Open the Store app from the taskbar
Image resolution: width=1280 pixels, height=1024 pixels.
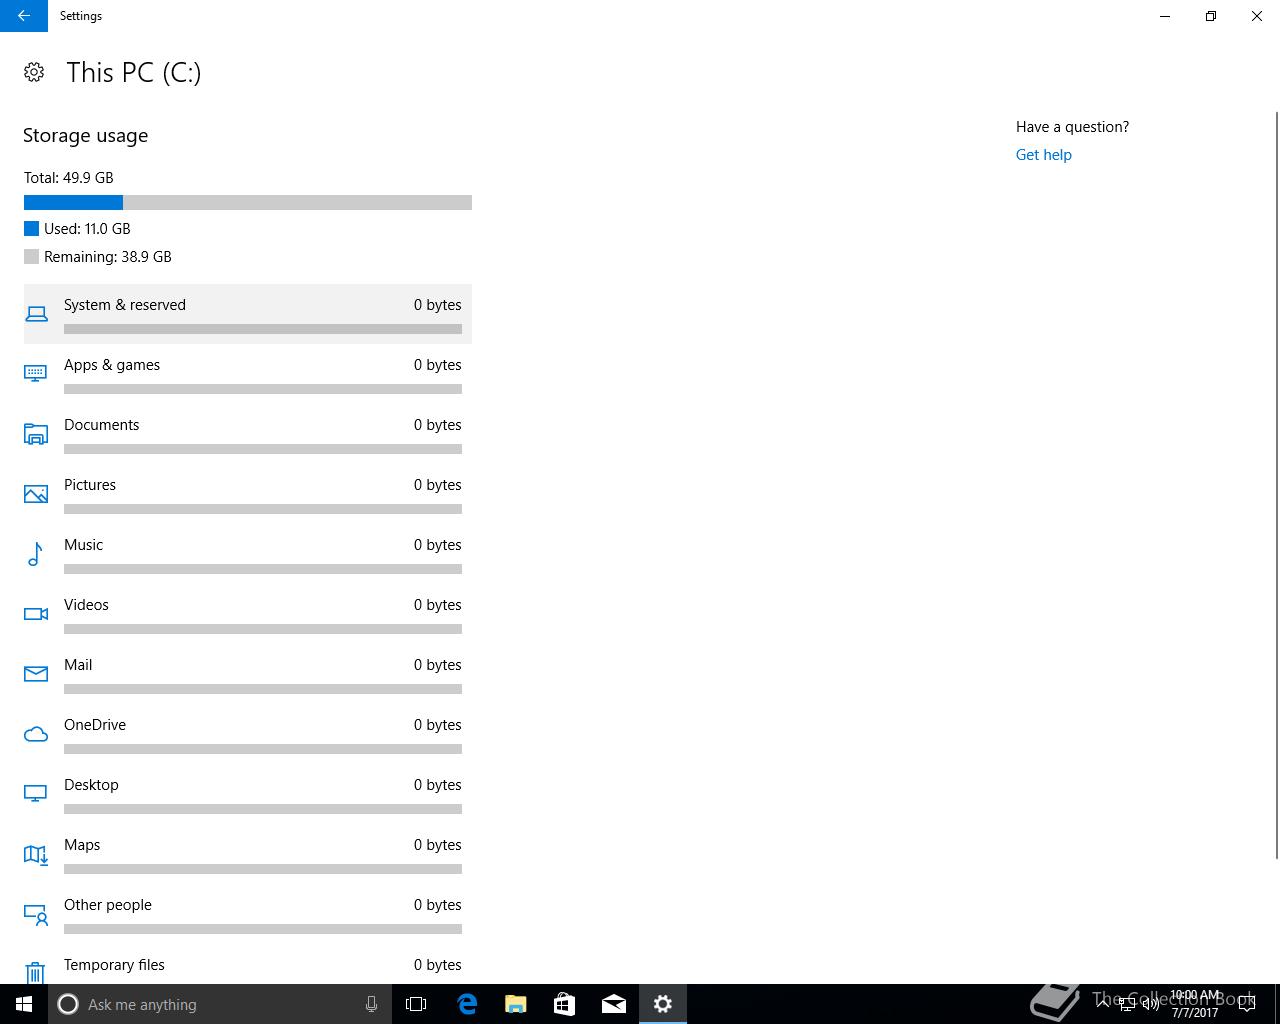564,1004
